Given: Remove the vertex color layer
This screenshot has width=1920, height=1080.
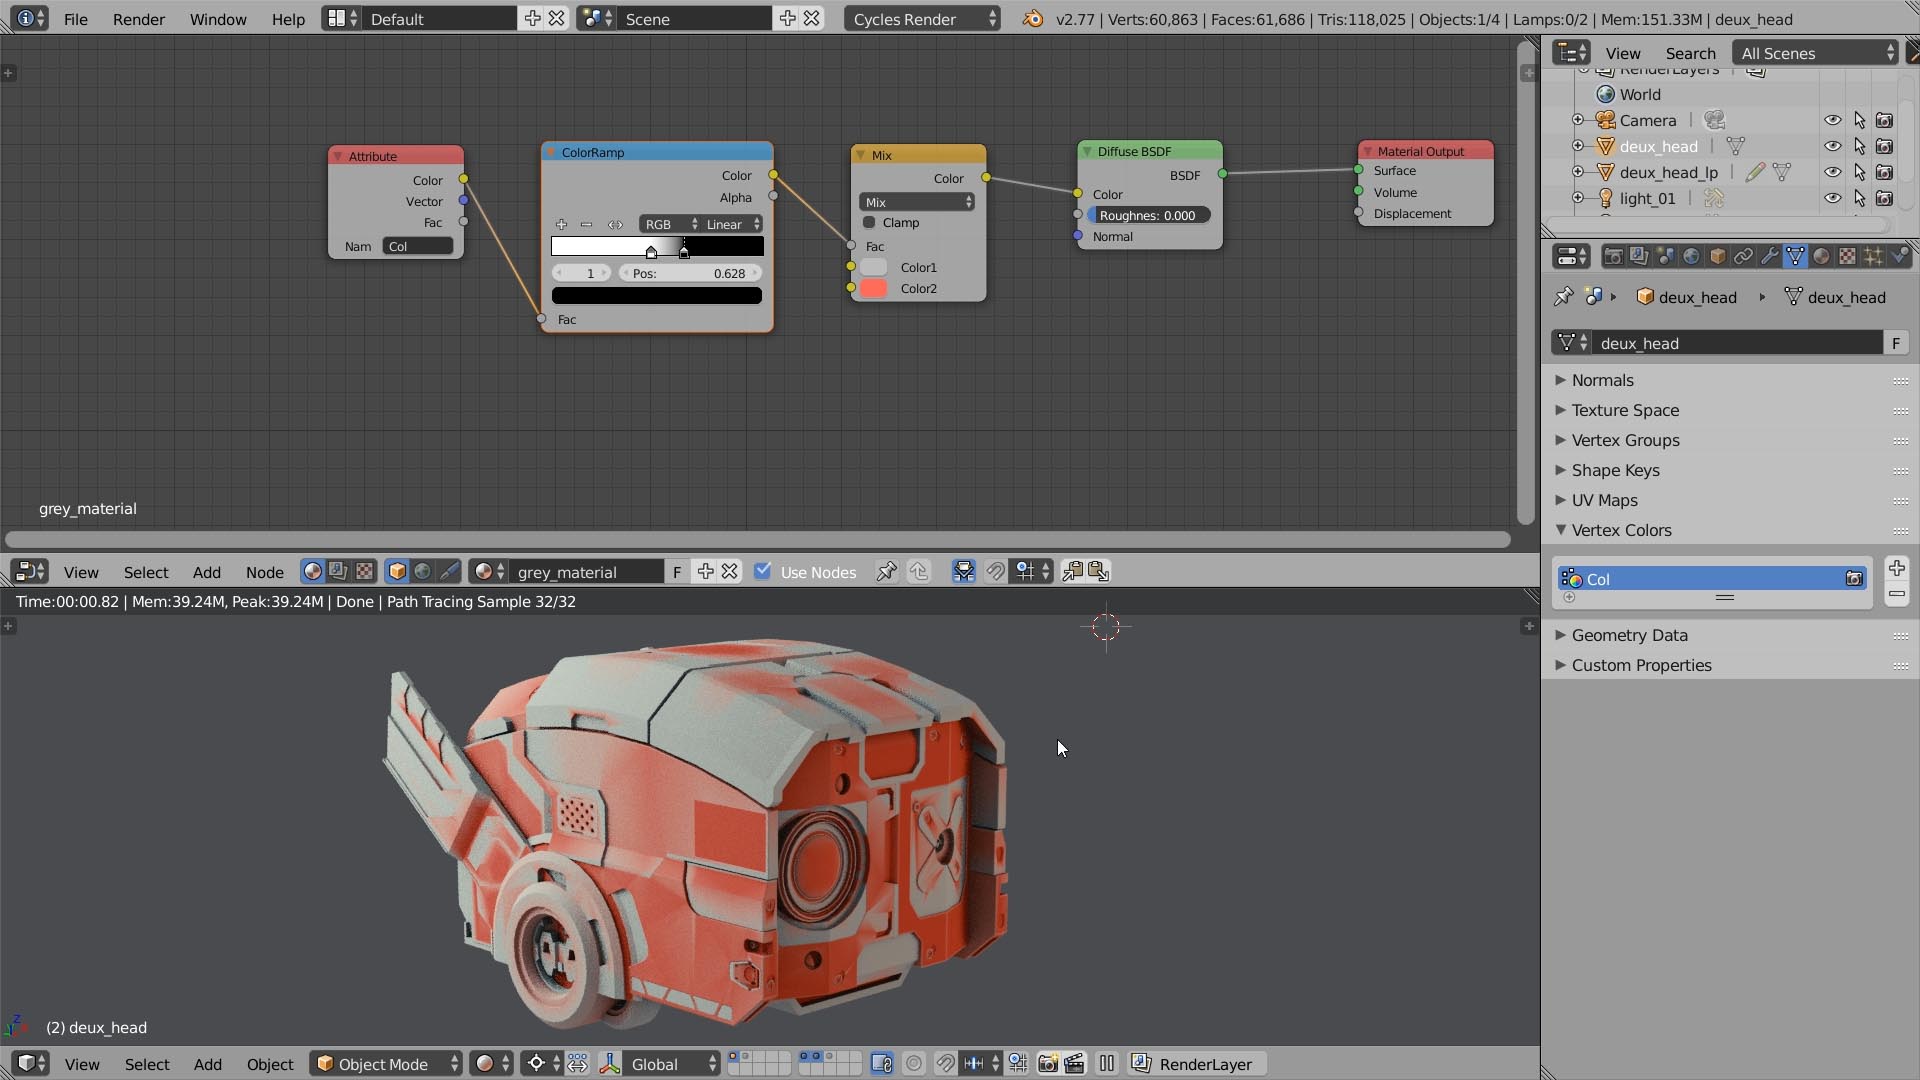Looking at the screenshot, I should [x=1897, y=594].
